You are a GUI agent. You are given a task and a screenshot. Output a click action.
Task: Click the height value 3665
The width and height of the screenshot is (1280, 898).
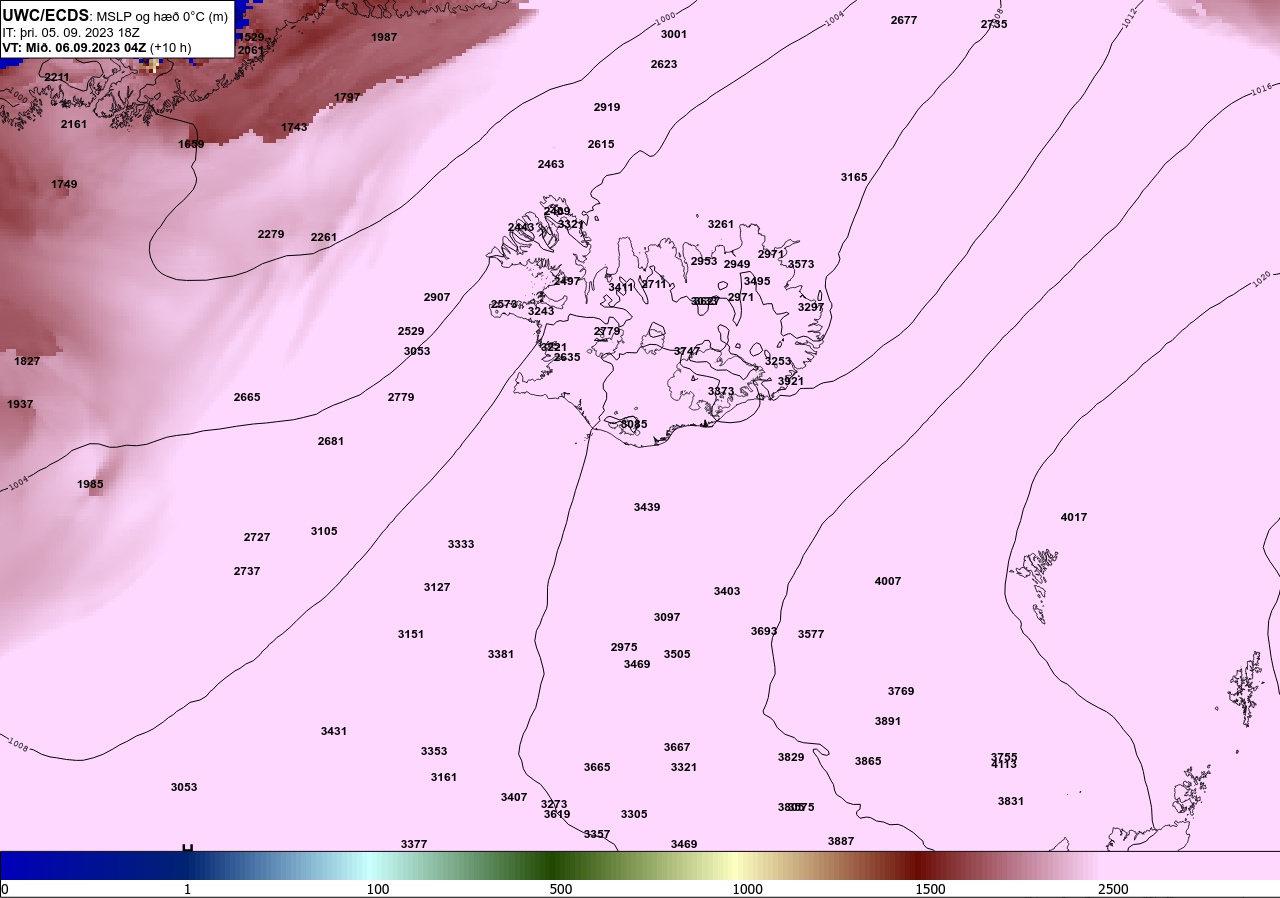[x=597, y=767]
